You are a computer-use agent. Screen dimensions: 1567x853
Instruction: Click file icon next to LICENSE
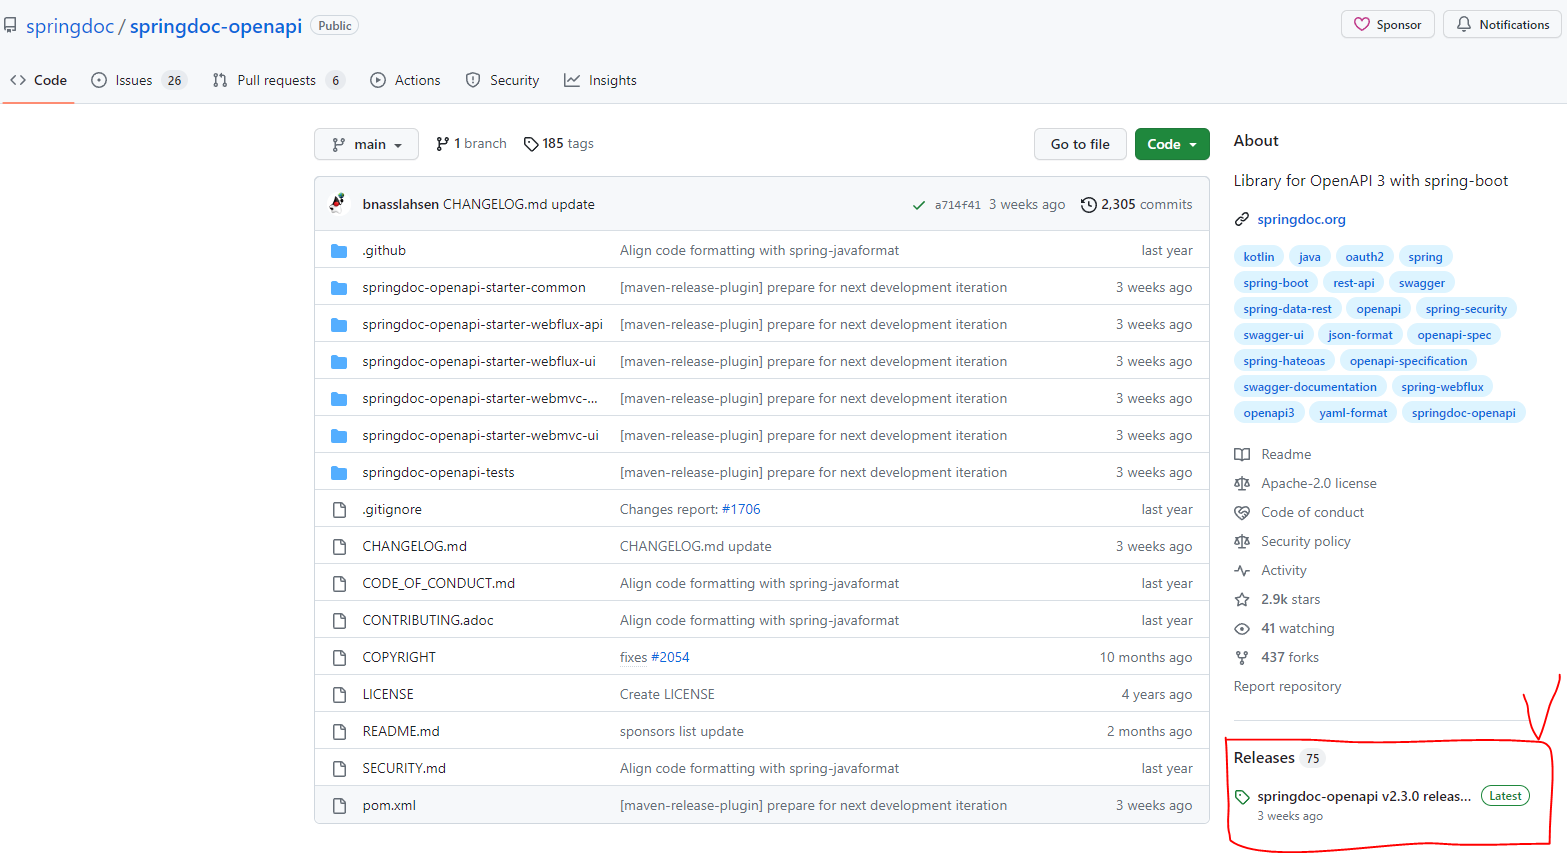click(x=339, y=695)
